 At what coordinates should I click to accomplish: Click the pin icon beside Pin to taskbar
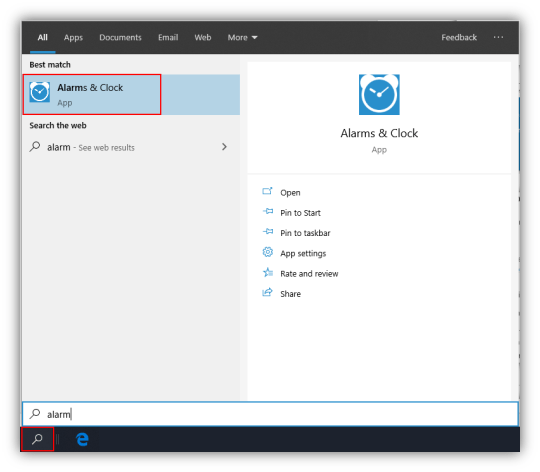click(x=268, y=232)
